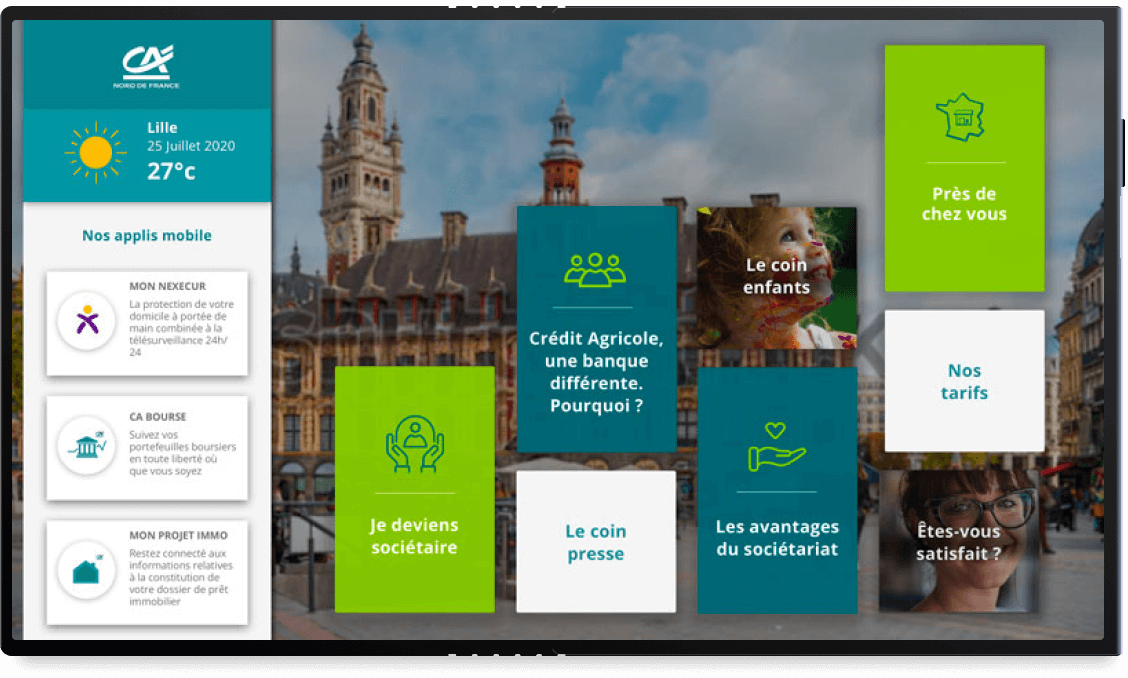Image resolution: width=1128 pixels, height=678 pixels.
Task: Select the MON PROJET IMMO card title
Action: (x=178, y=535)
